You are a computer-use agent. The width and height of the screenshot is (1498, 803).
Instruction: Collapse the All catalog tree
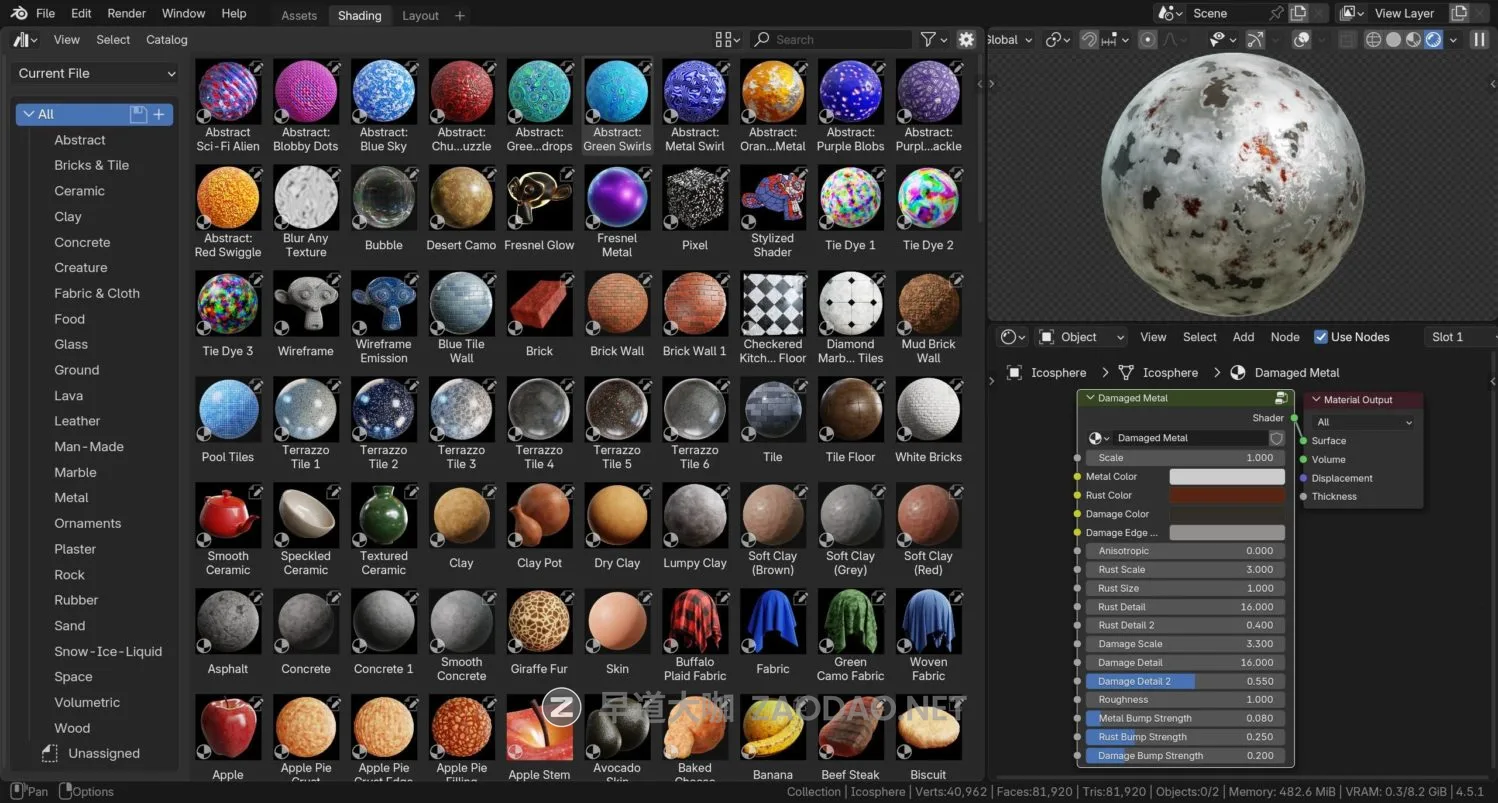pyautogui.click(x=28, y=114)
